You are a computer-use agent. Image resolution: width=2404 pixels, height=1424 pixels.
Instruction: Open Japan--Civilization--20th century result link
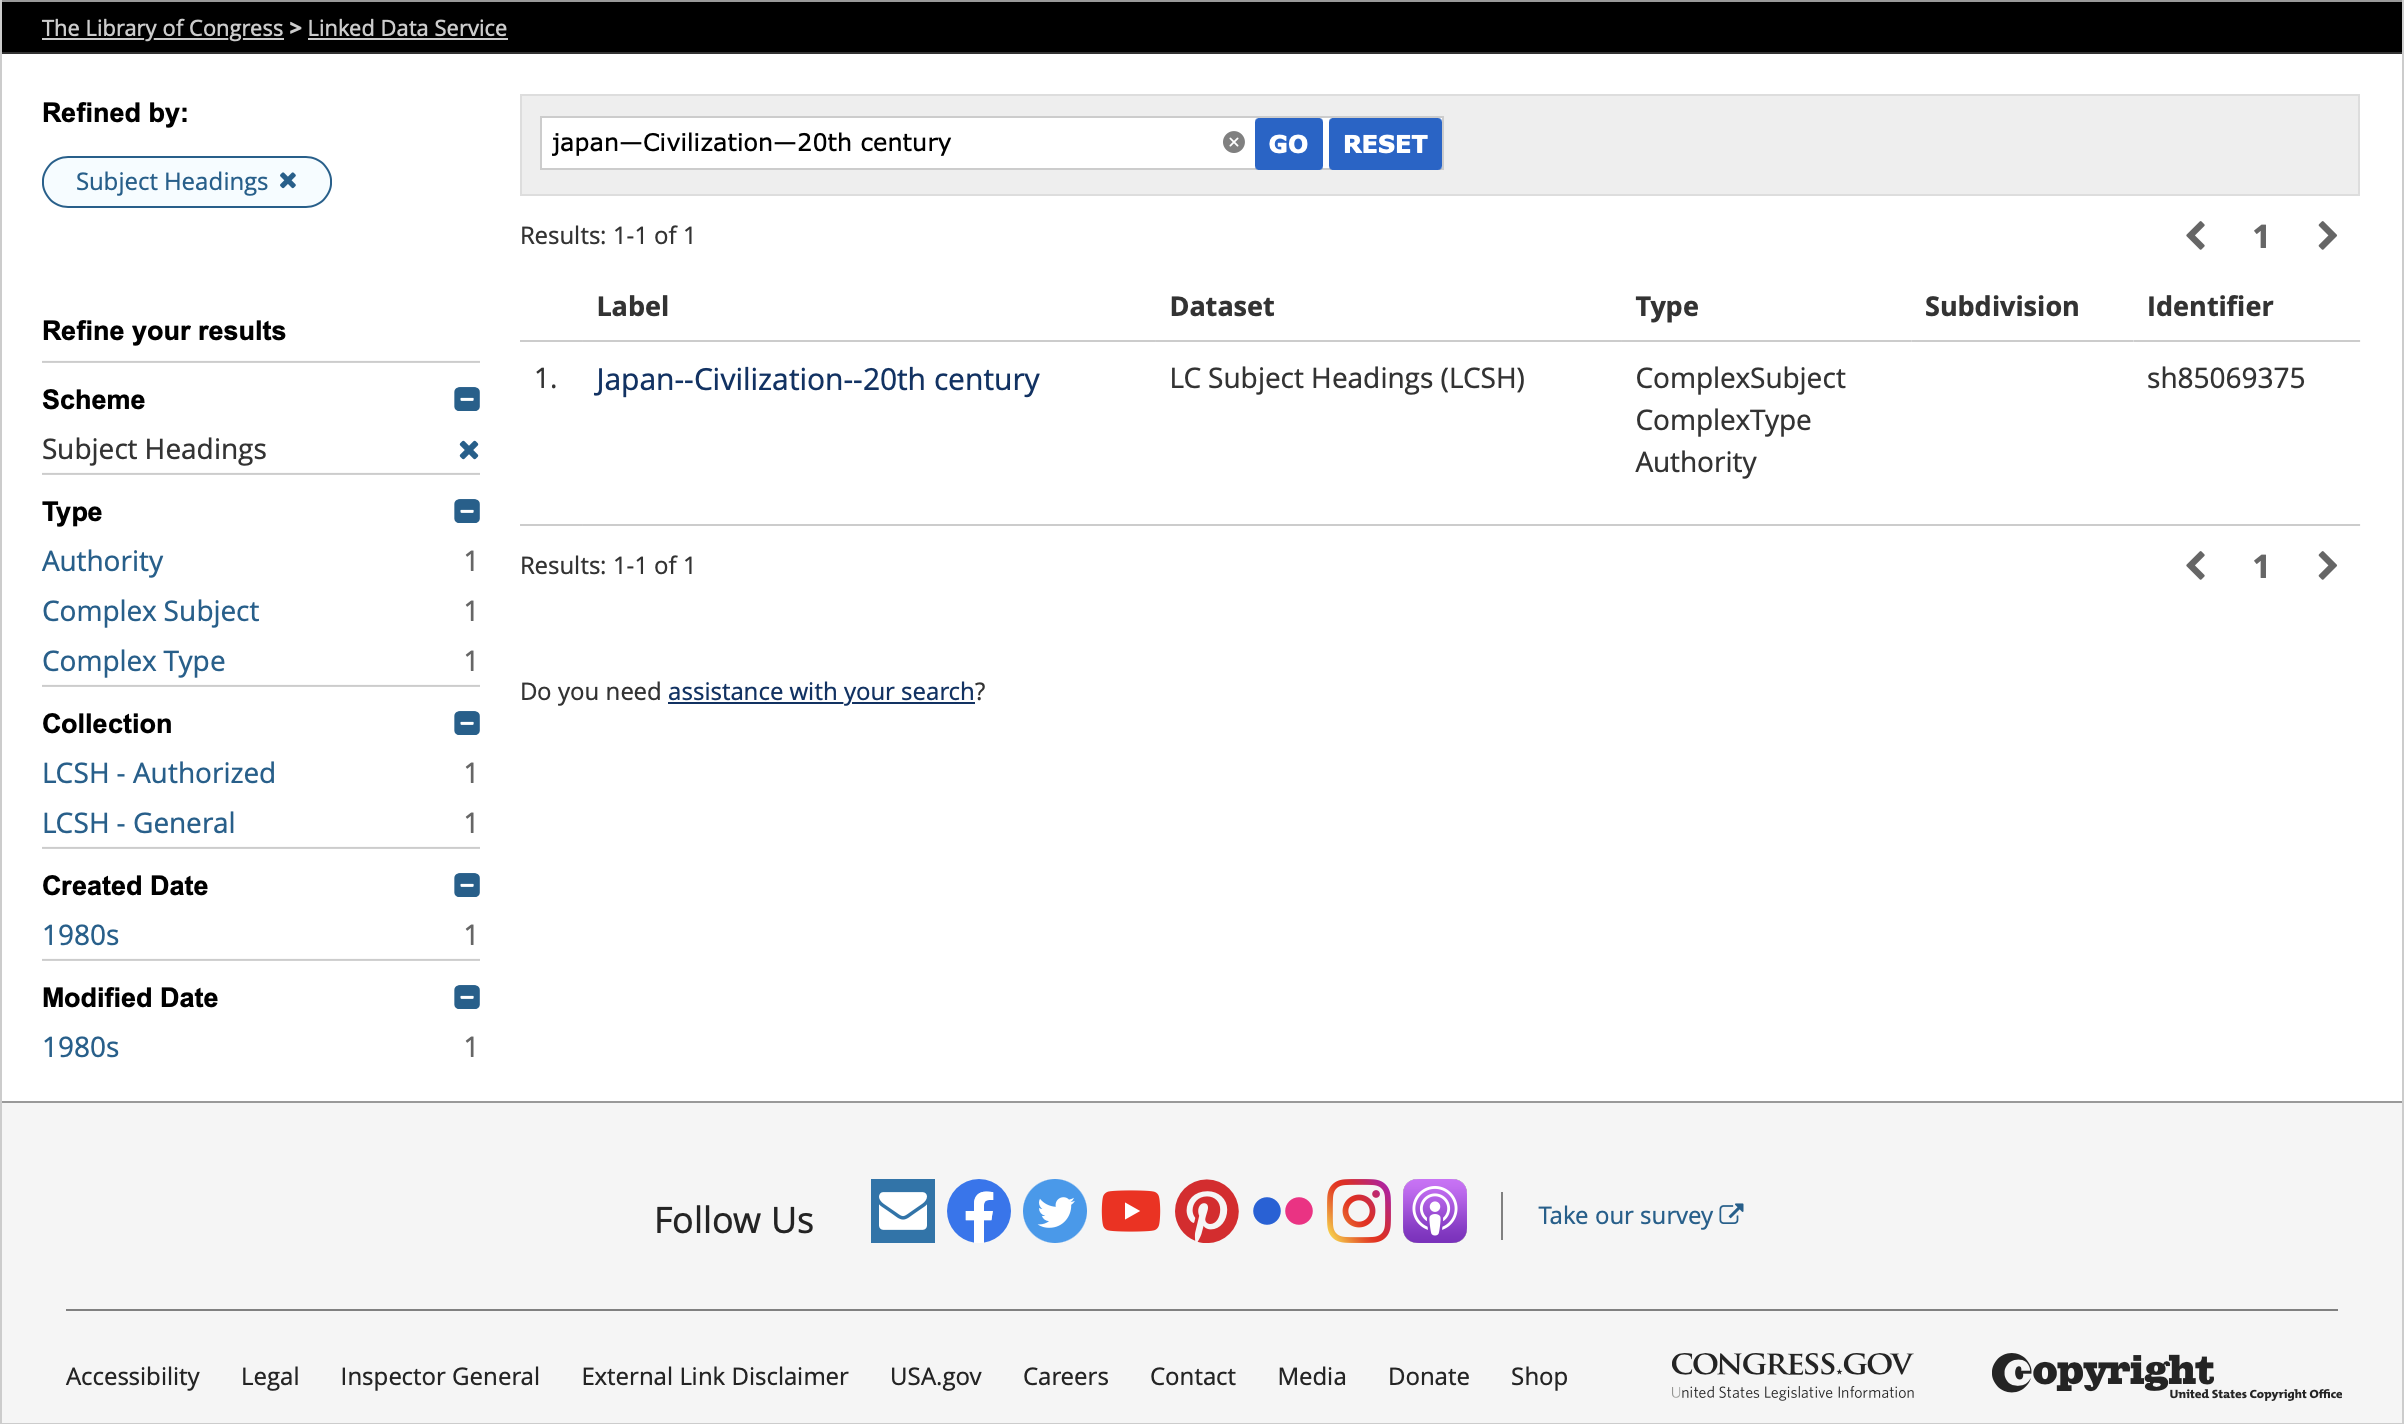[816, 380]
